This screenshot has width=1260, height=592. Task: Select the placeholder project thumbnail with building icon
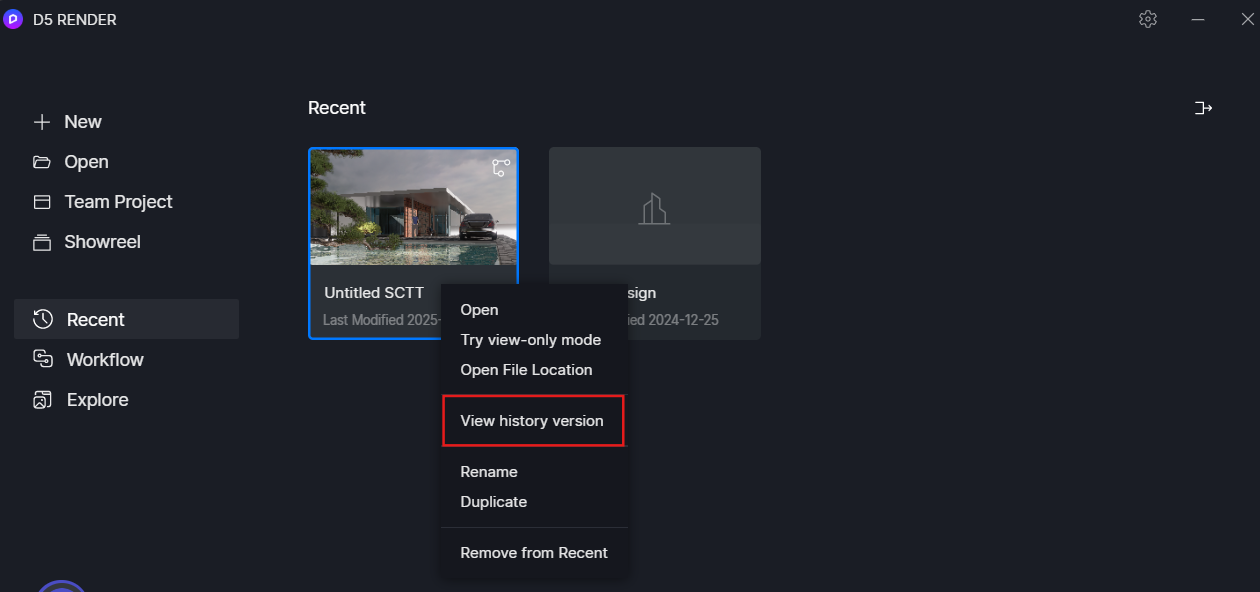pos(655,206)
